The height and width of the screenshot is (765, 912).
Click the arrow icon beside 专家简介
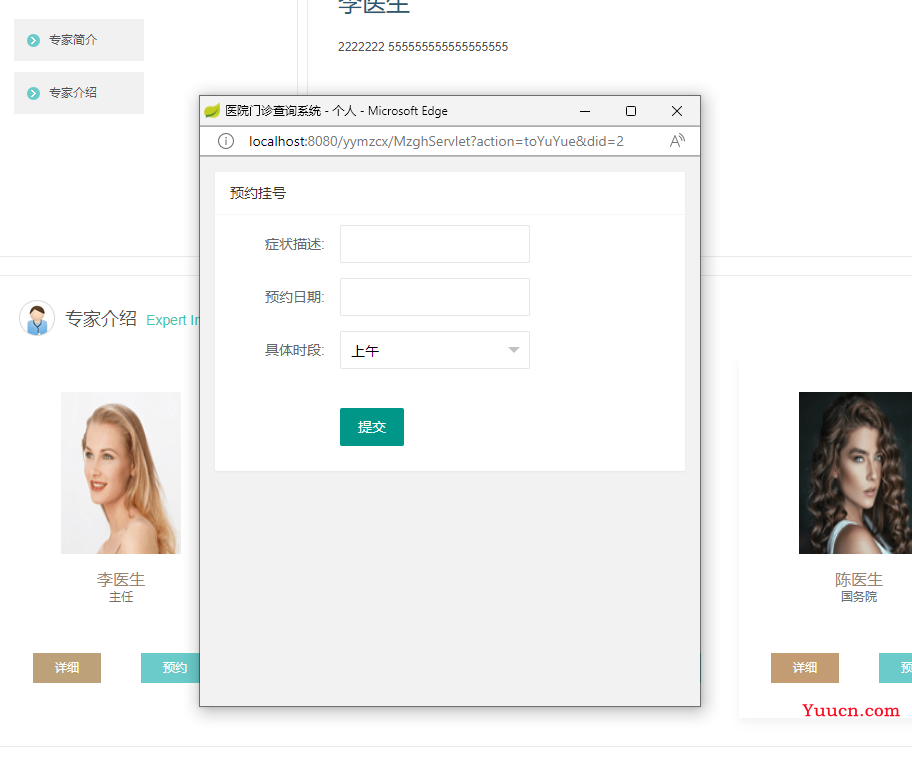coord(34,41)
